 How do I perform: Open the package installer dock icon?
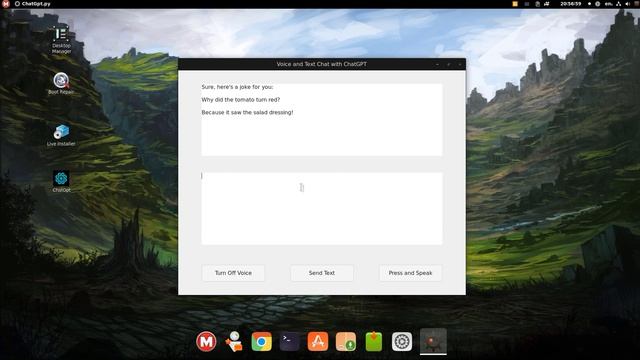(x=346, y=341)
